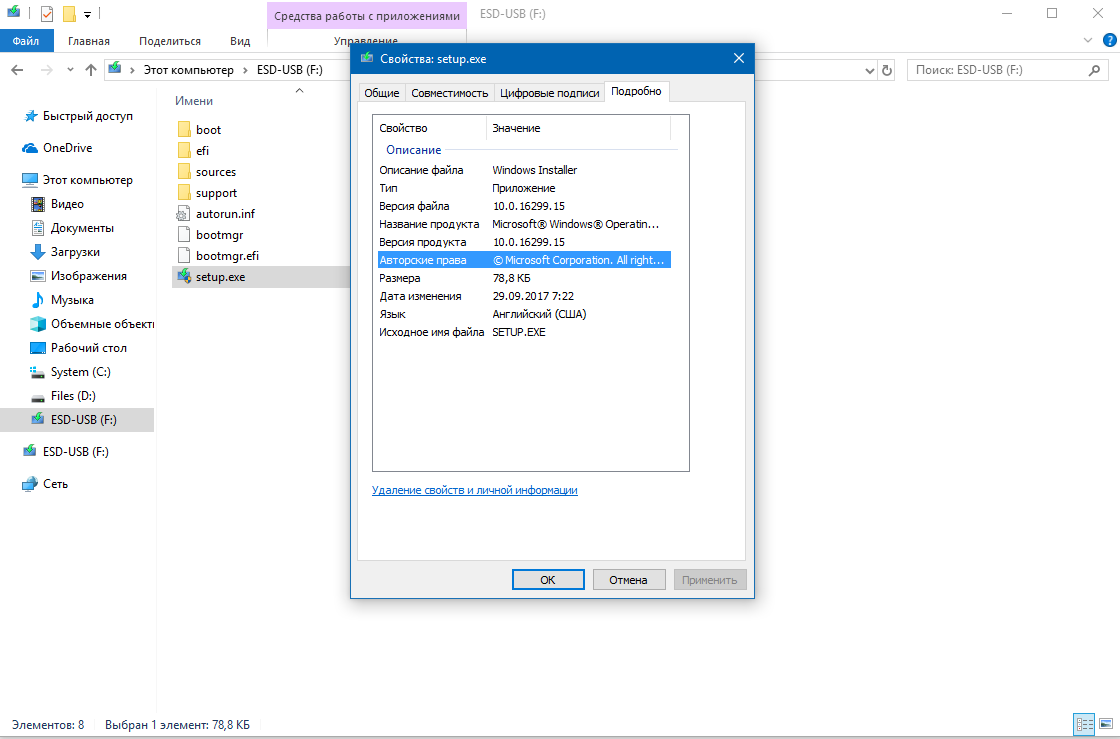Viewport: 1120px width, 739px height.
Task: Click the Отмена button
Action: tap(629, 580)
